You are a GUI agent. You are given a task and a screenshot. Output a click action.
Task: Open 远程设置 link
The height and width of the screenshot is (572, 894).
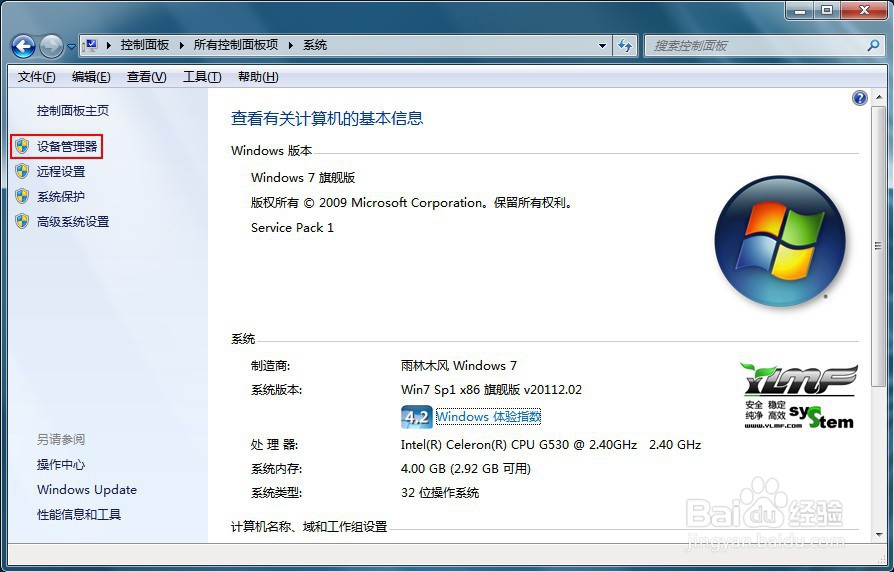tap(61, 172)
